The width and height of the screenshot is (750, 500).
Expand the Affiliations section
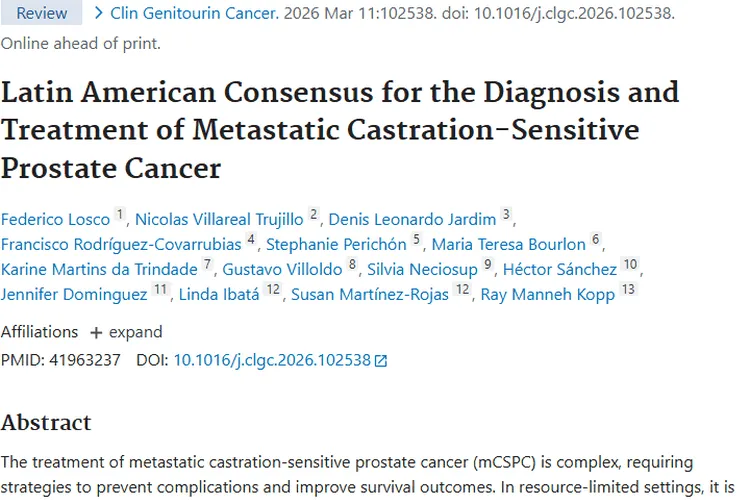[x=125, y=332]
